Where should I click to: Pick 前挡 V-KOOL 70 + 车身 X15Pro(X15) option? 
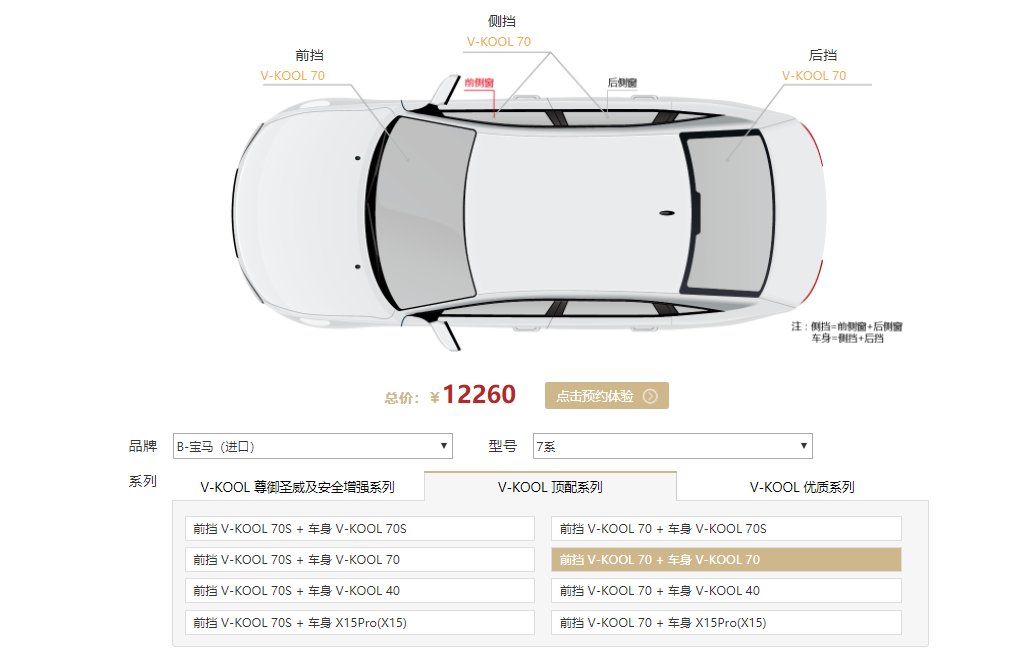tap(726, 622)
